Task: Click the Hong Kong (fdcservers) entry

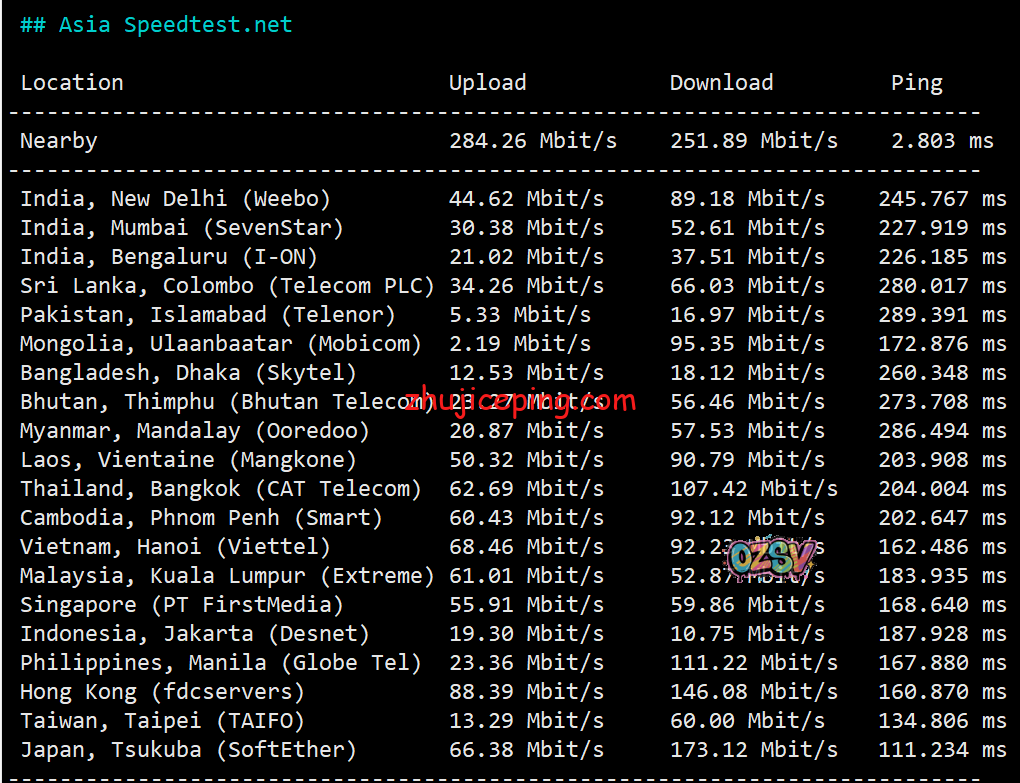Action: pyautogui.click(x=162, y=692)
